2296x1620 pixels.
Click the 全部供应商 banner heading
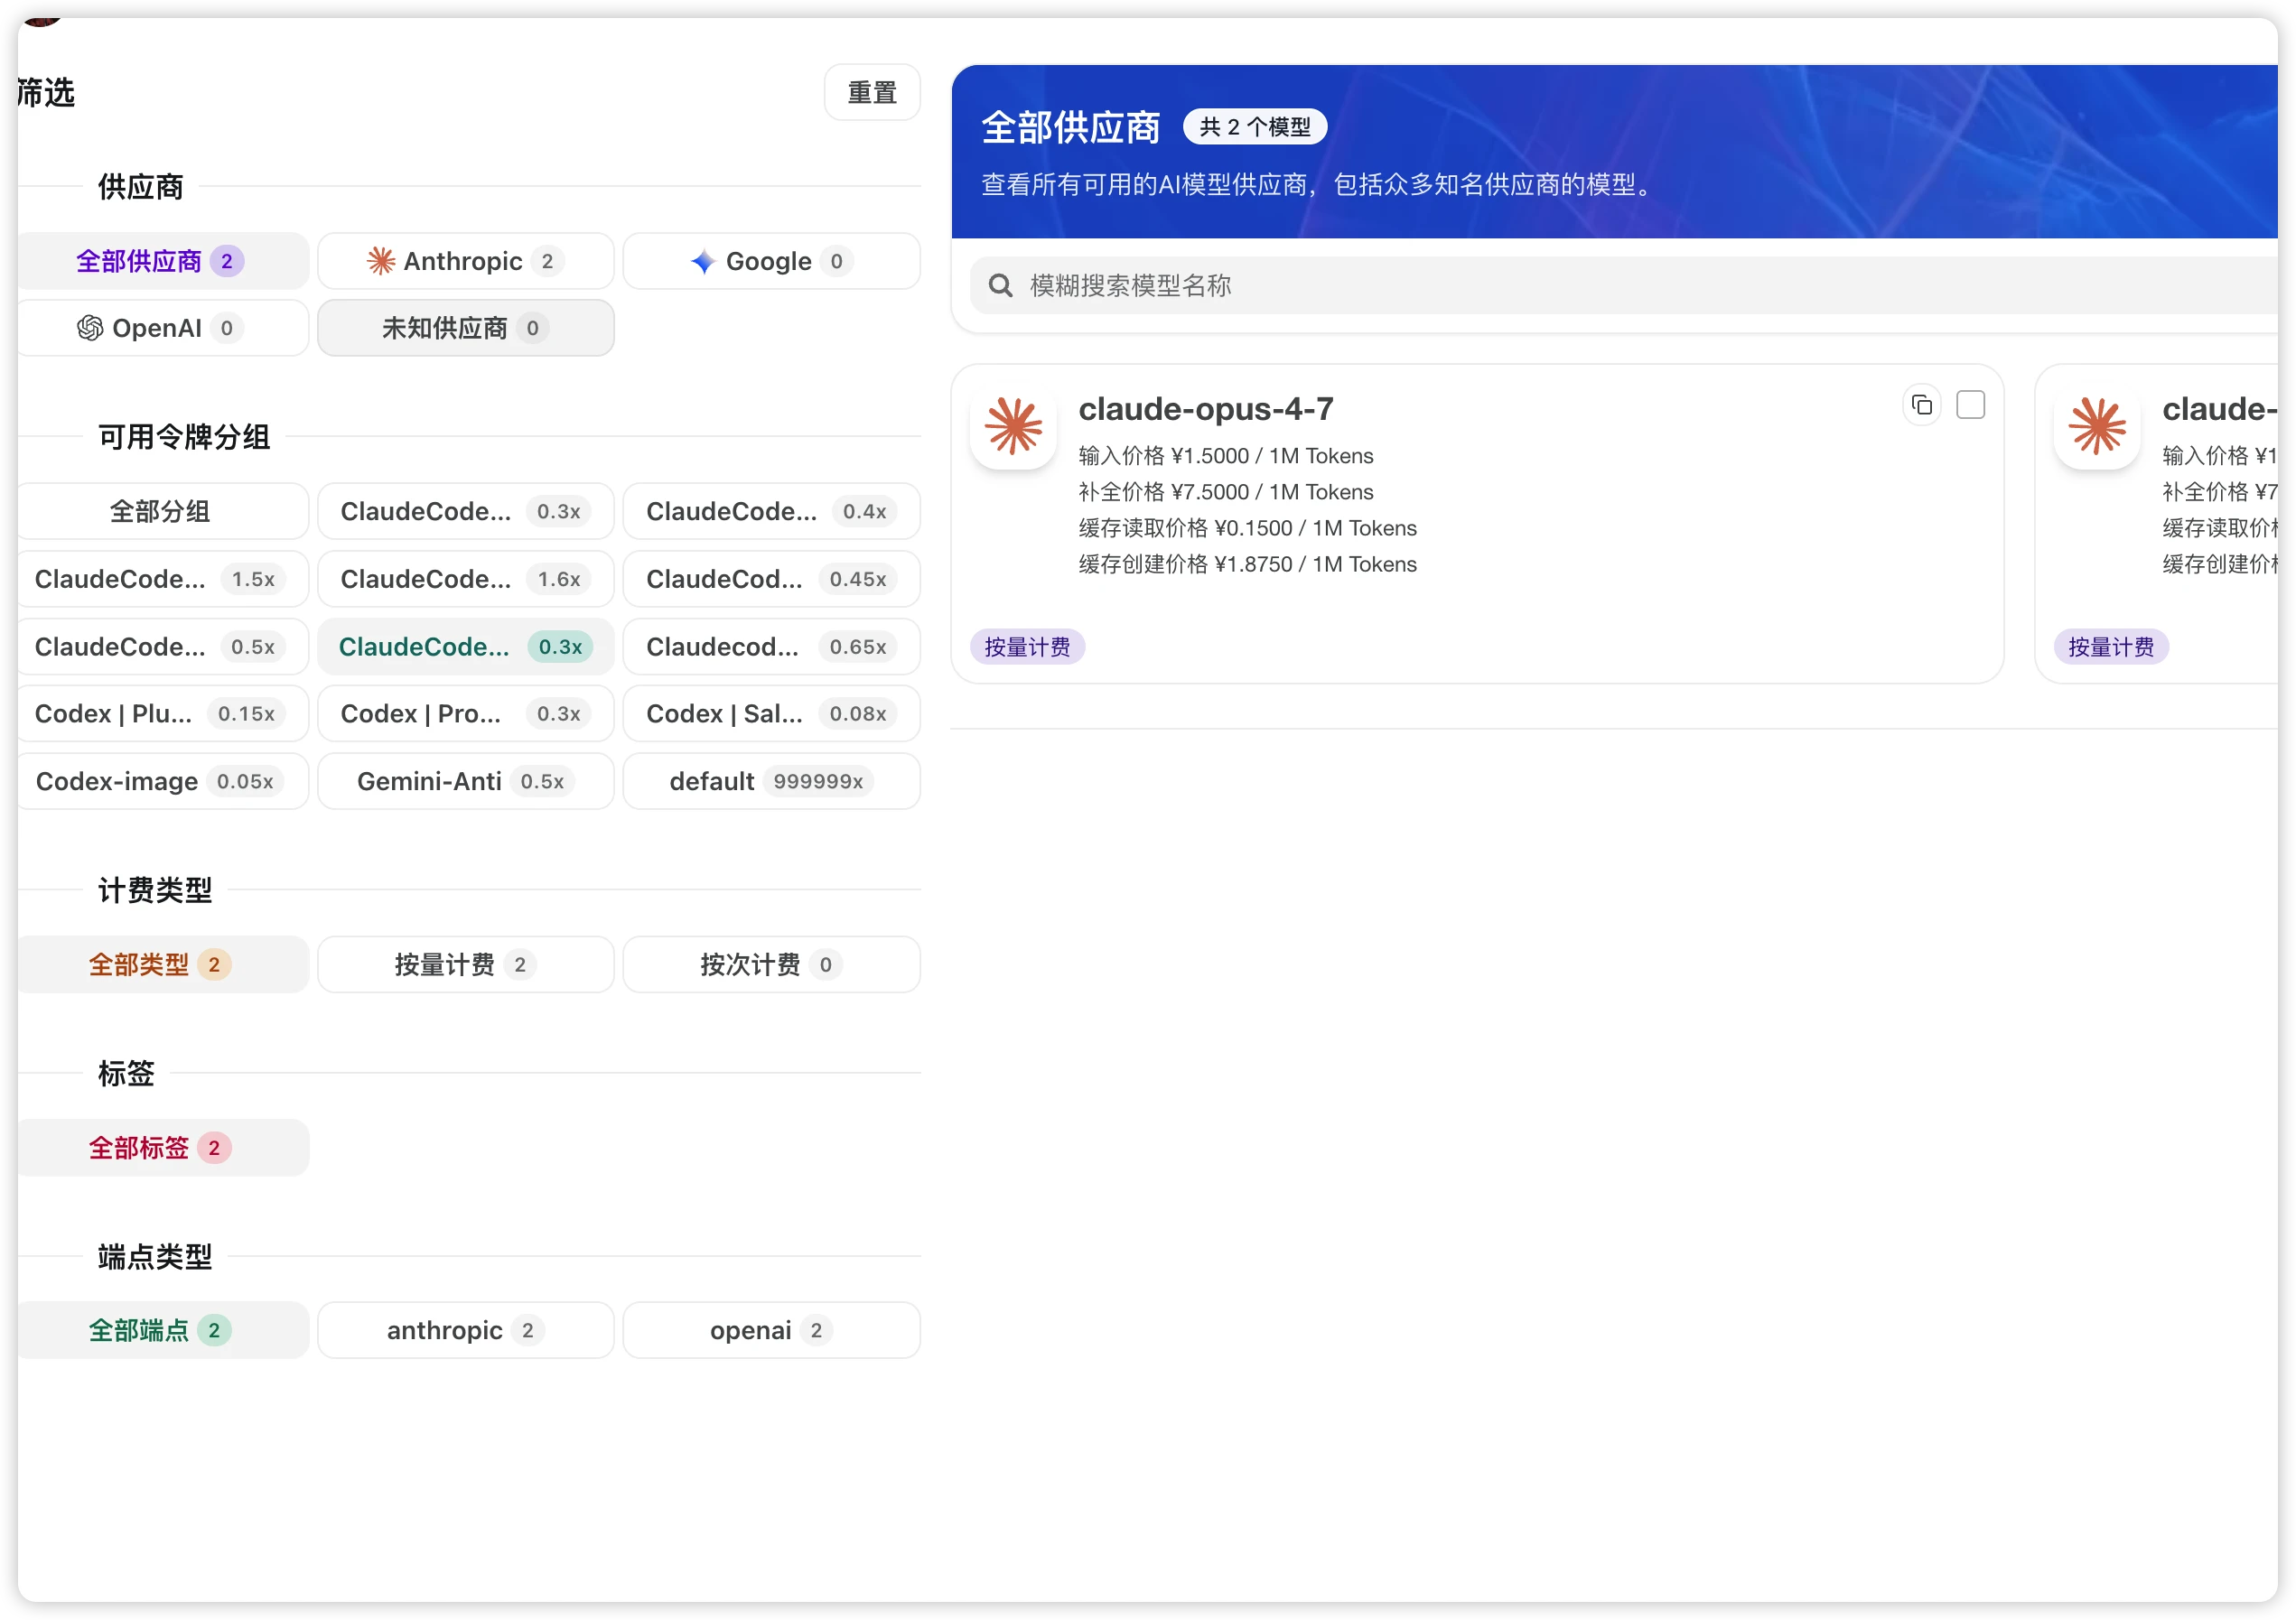point(1070,127)
